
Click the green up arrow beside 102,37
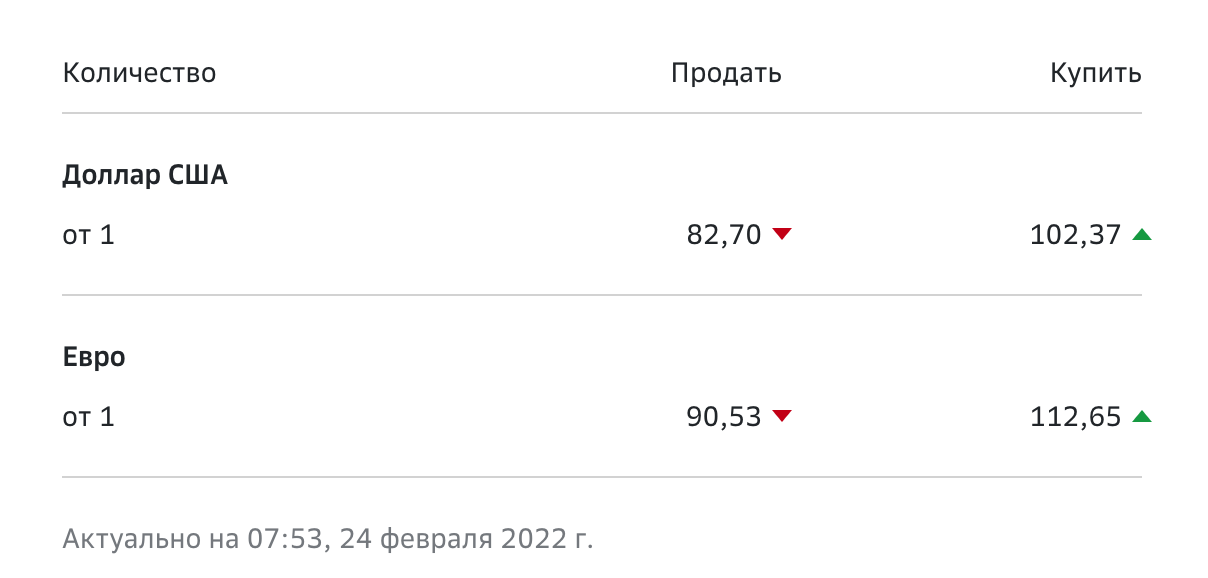pos(1142,235)
